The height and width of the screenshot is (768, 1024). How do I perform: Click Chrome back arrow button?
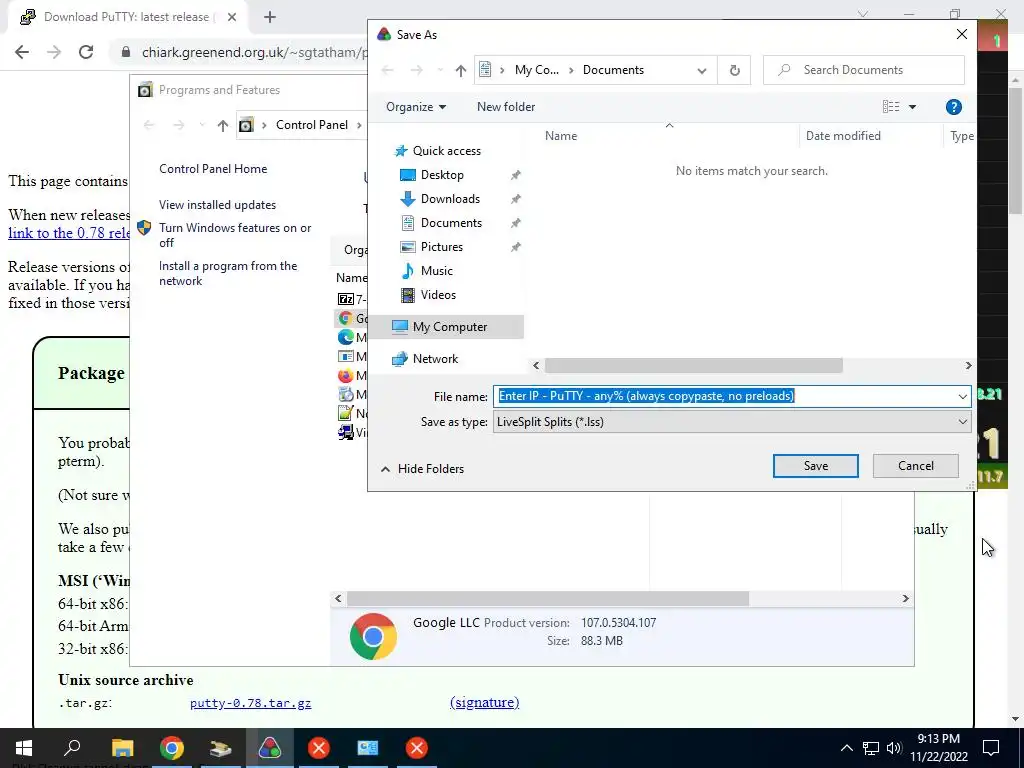pyautogui.click(x=22, y=52)
